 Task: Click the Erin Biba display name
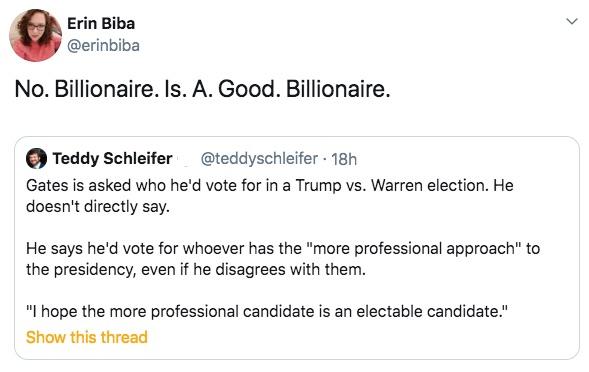(101, 24)
